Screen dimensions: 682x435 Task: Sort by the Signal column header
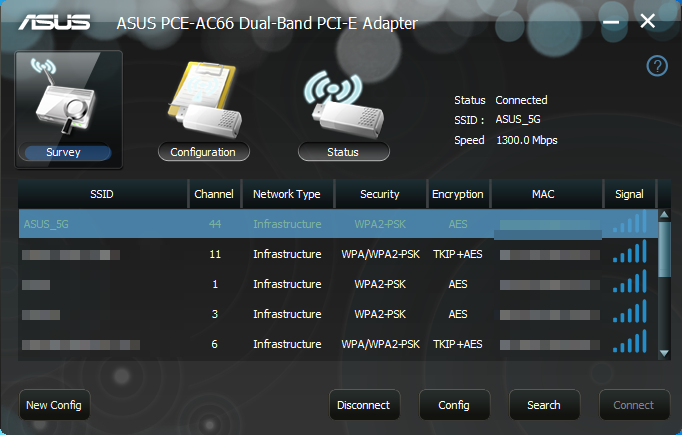[629, 194]
